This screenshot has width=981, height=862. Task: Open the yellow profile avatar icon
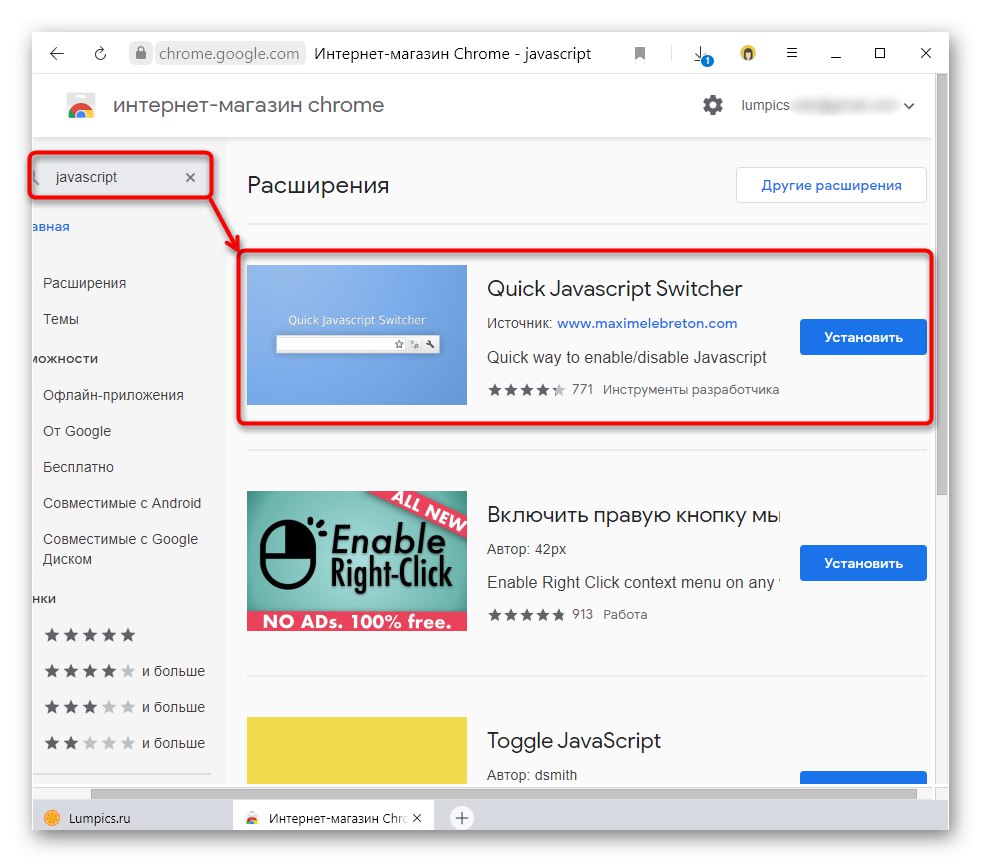[x=748, y=53]
